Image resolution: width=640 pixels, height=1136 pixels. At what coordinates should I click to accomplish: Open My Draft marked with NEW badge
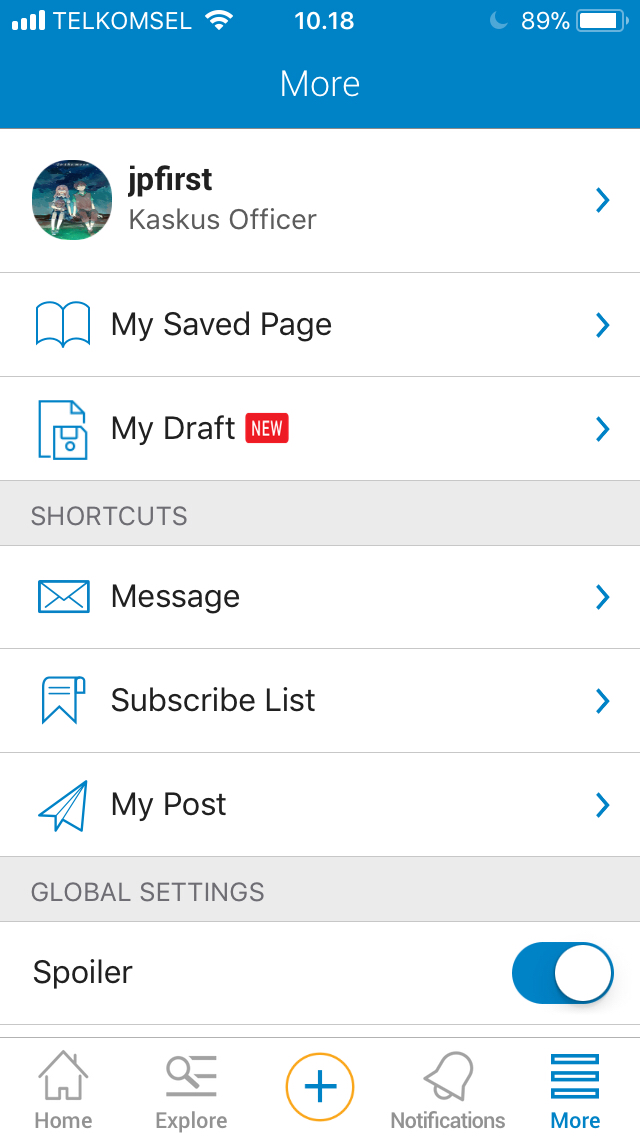tap(173, 428)
